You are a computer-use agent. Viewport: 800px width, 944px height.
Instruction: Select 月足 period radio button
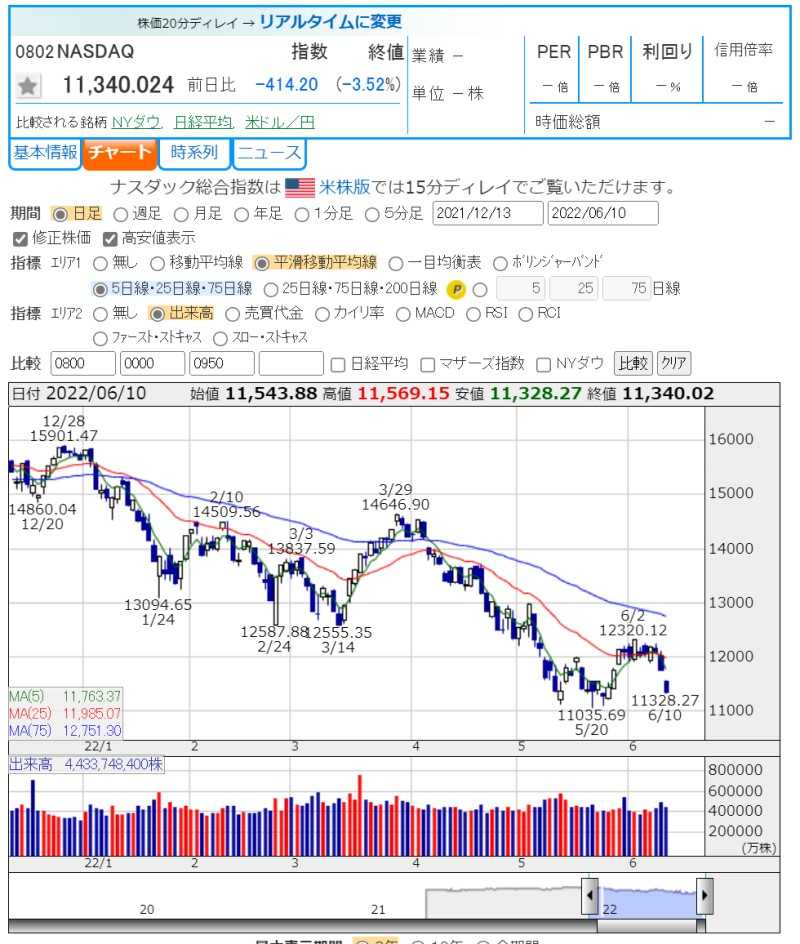(181, 214)
